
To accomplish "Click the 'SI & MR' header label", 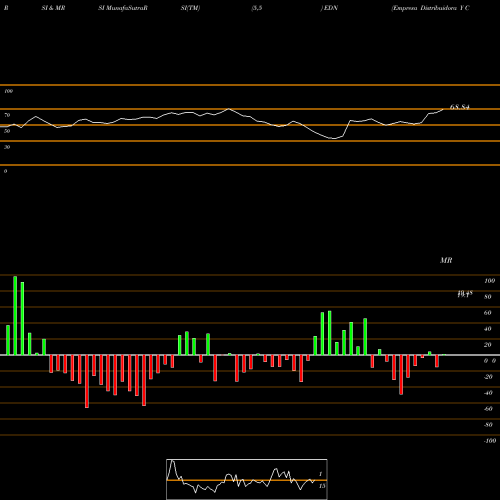I will coord(53,8).
